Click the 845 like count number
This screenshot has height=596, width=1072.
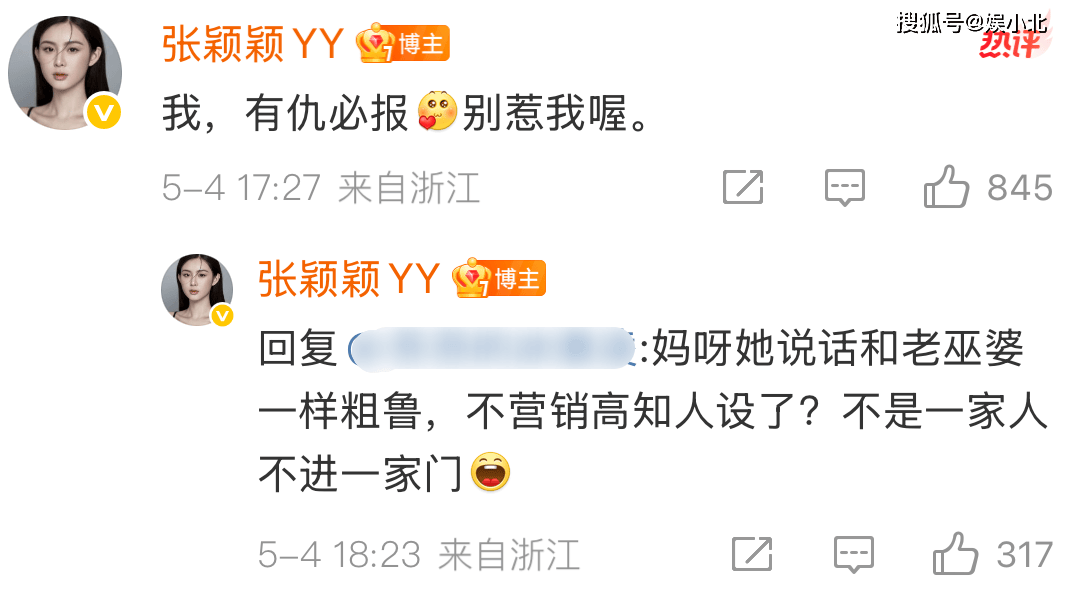1019,188
